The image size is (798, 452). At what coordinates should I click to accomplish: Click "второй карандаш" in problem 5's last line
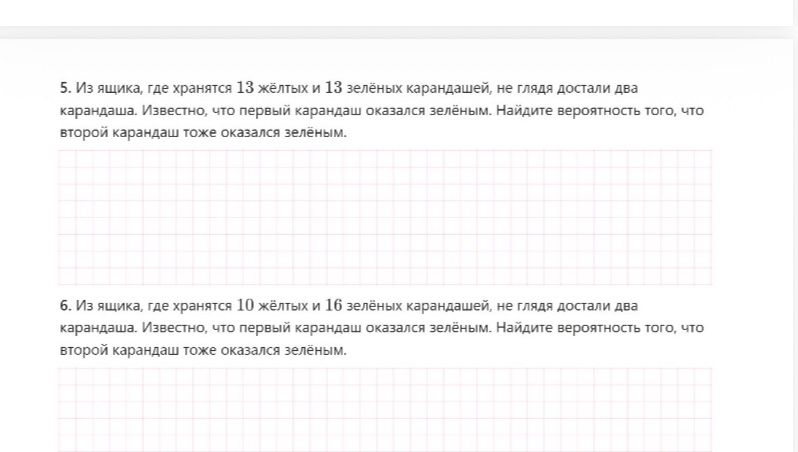point(120,133)
